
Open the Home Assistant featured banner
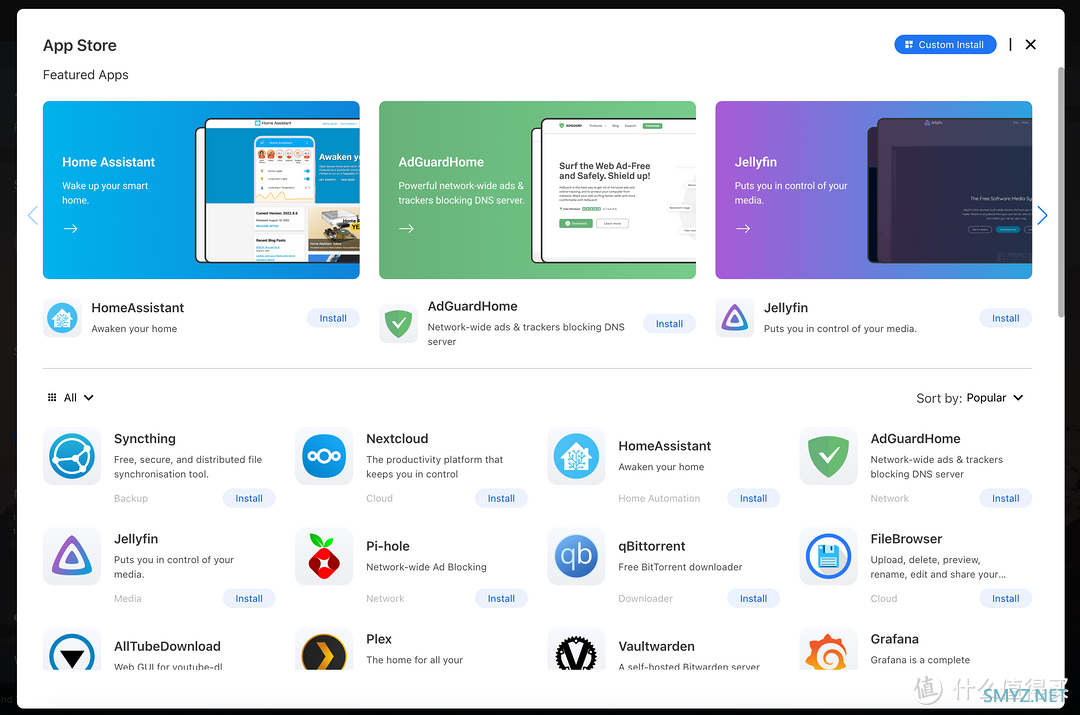coord(201,190)
